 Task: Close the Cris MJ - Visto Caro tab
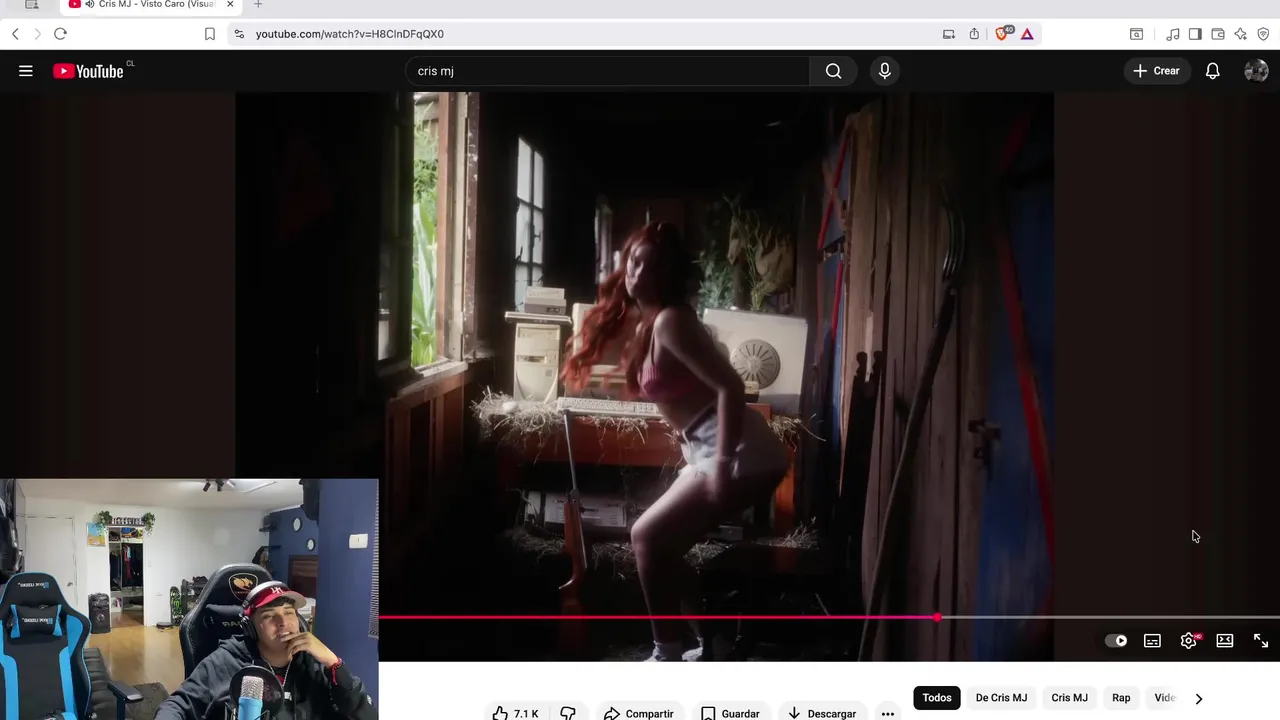230,5
